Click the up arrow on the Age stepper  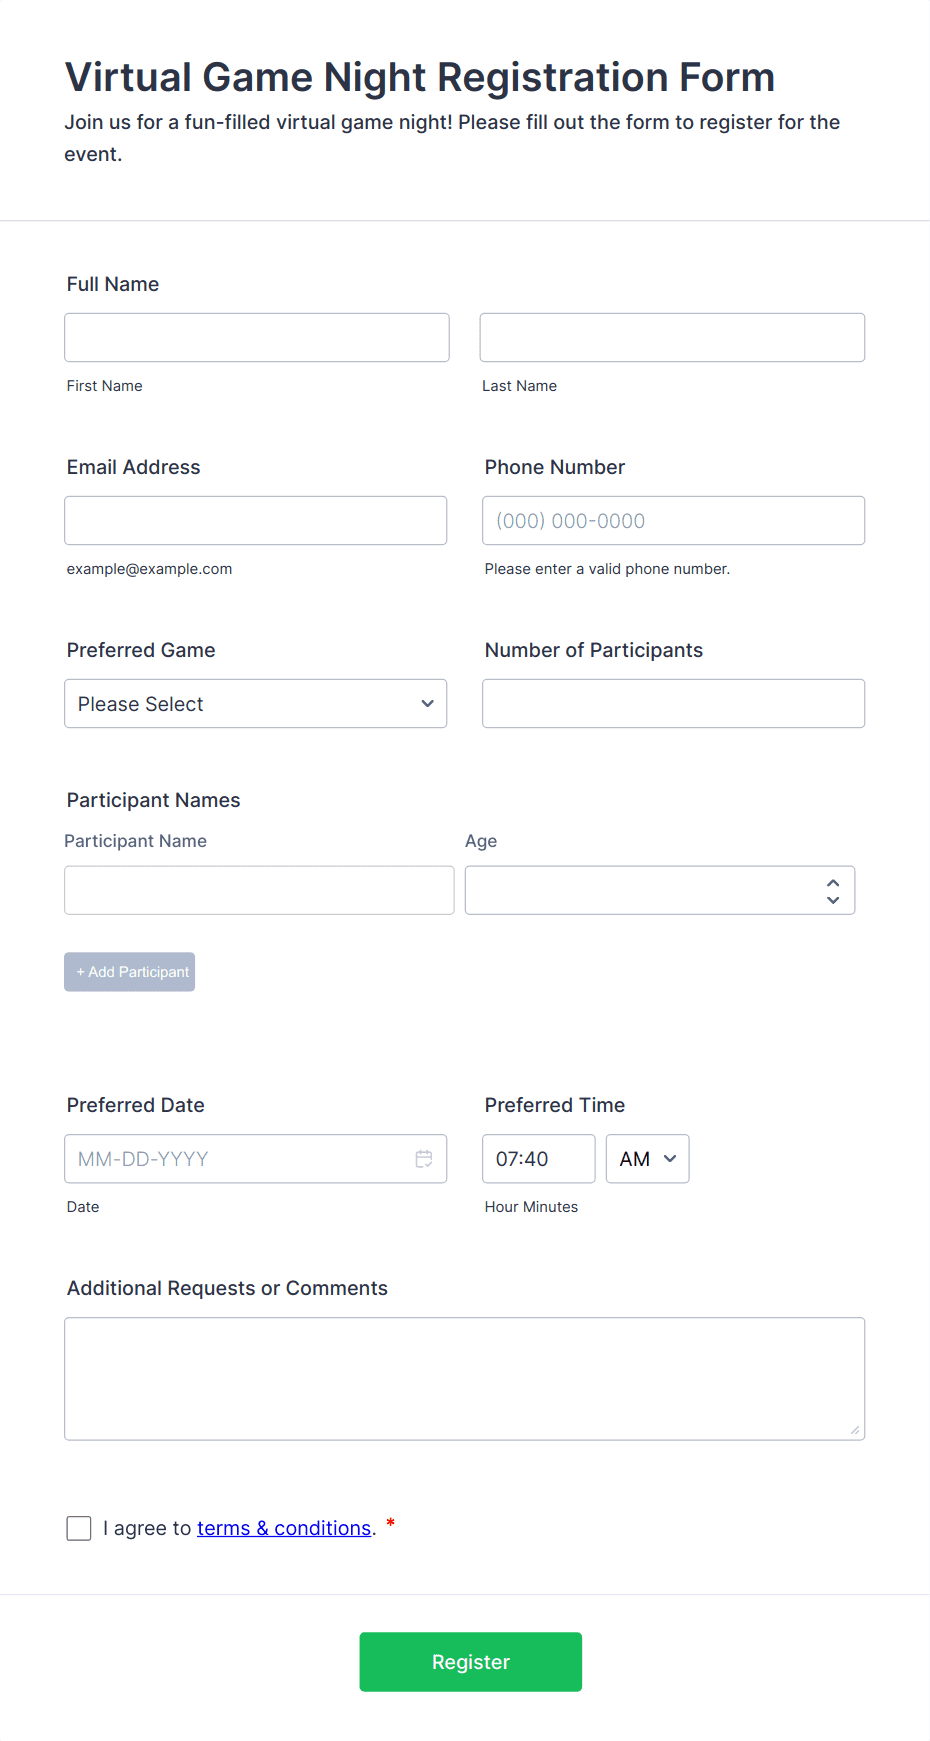pyautogui.click(x=833, y=881)
